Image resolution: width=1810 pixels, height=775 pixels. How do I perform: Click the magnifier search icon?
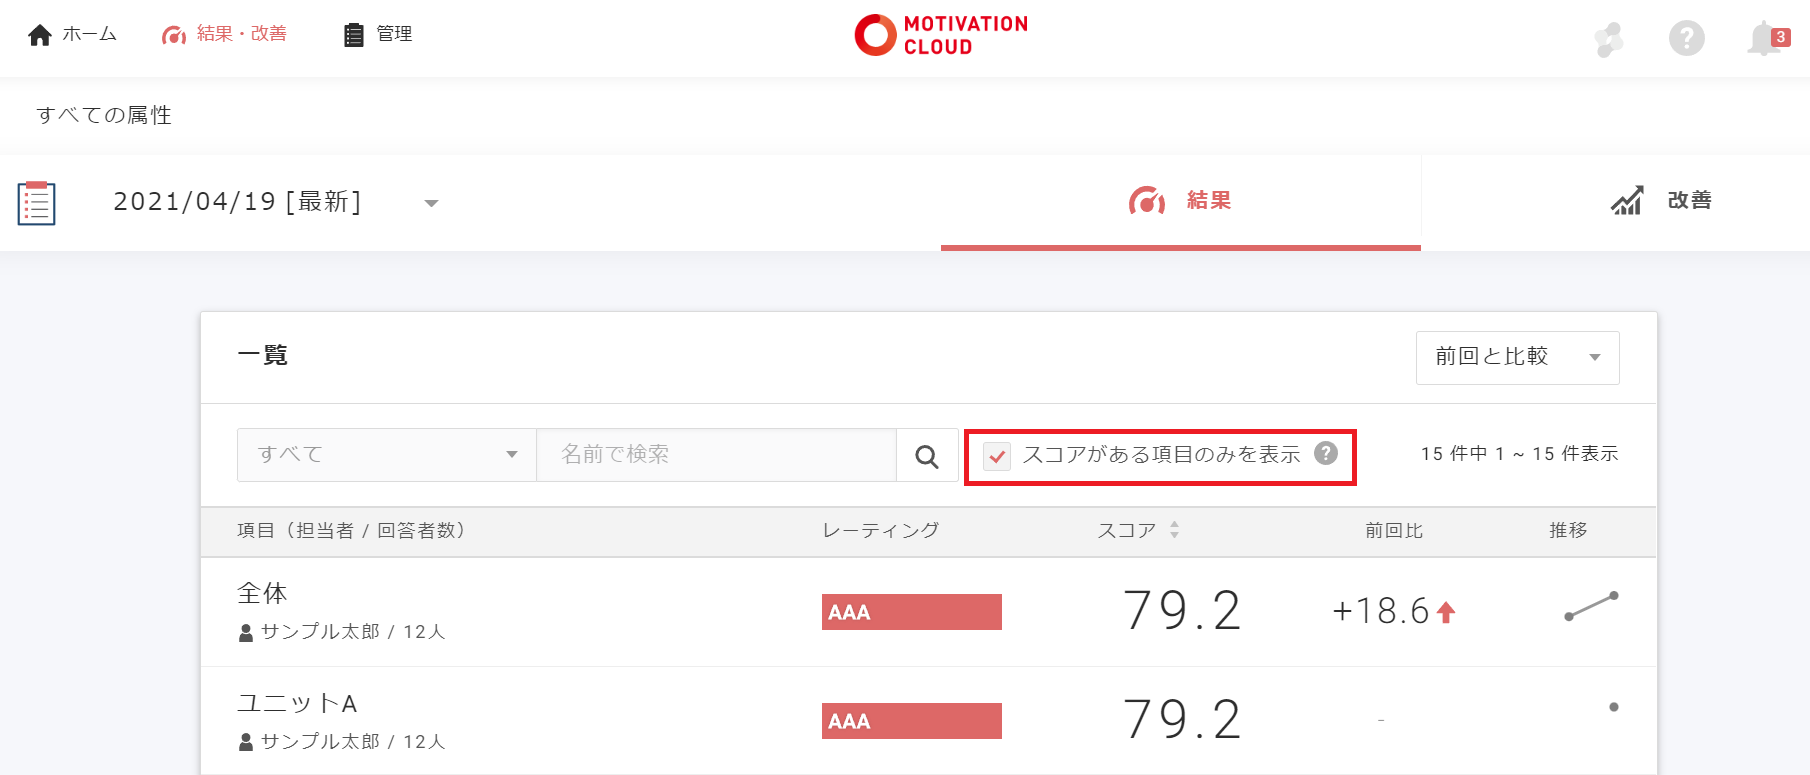coord(927,456)
